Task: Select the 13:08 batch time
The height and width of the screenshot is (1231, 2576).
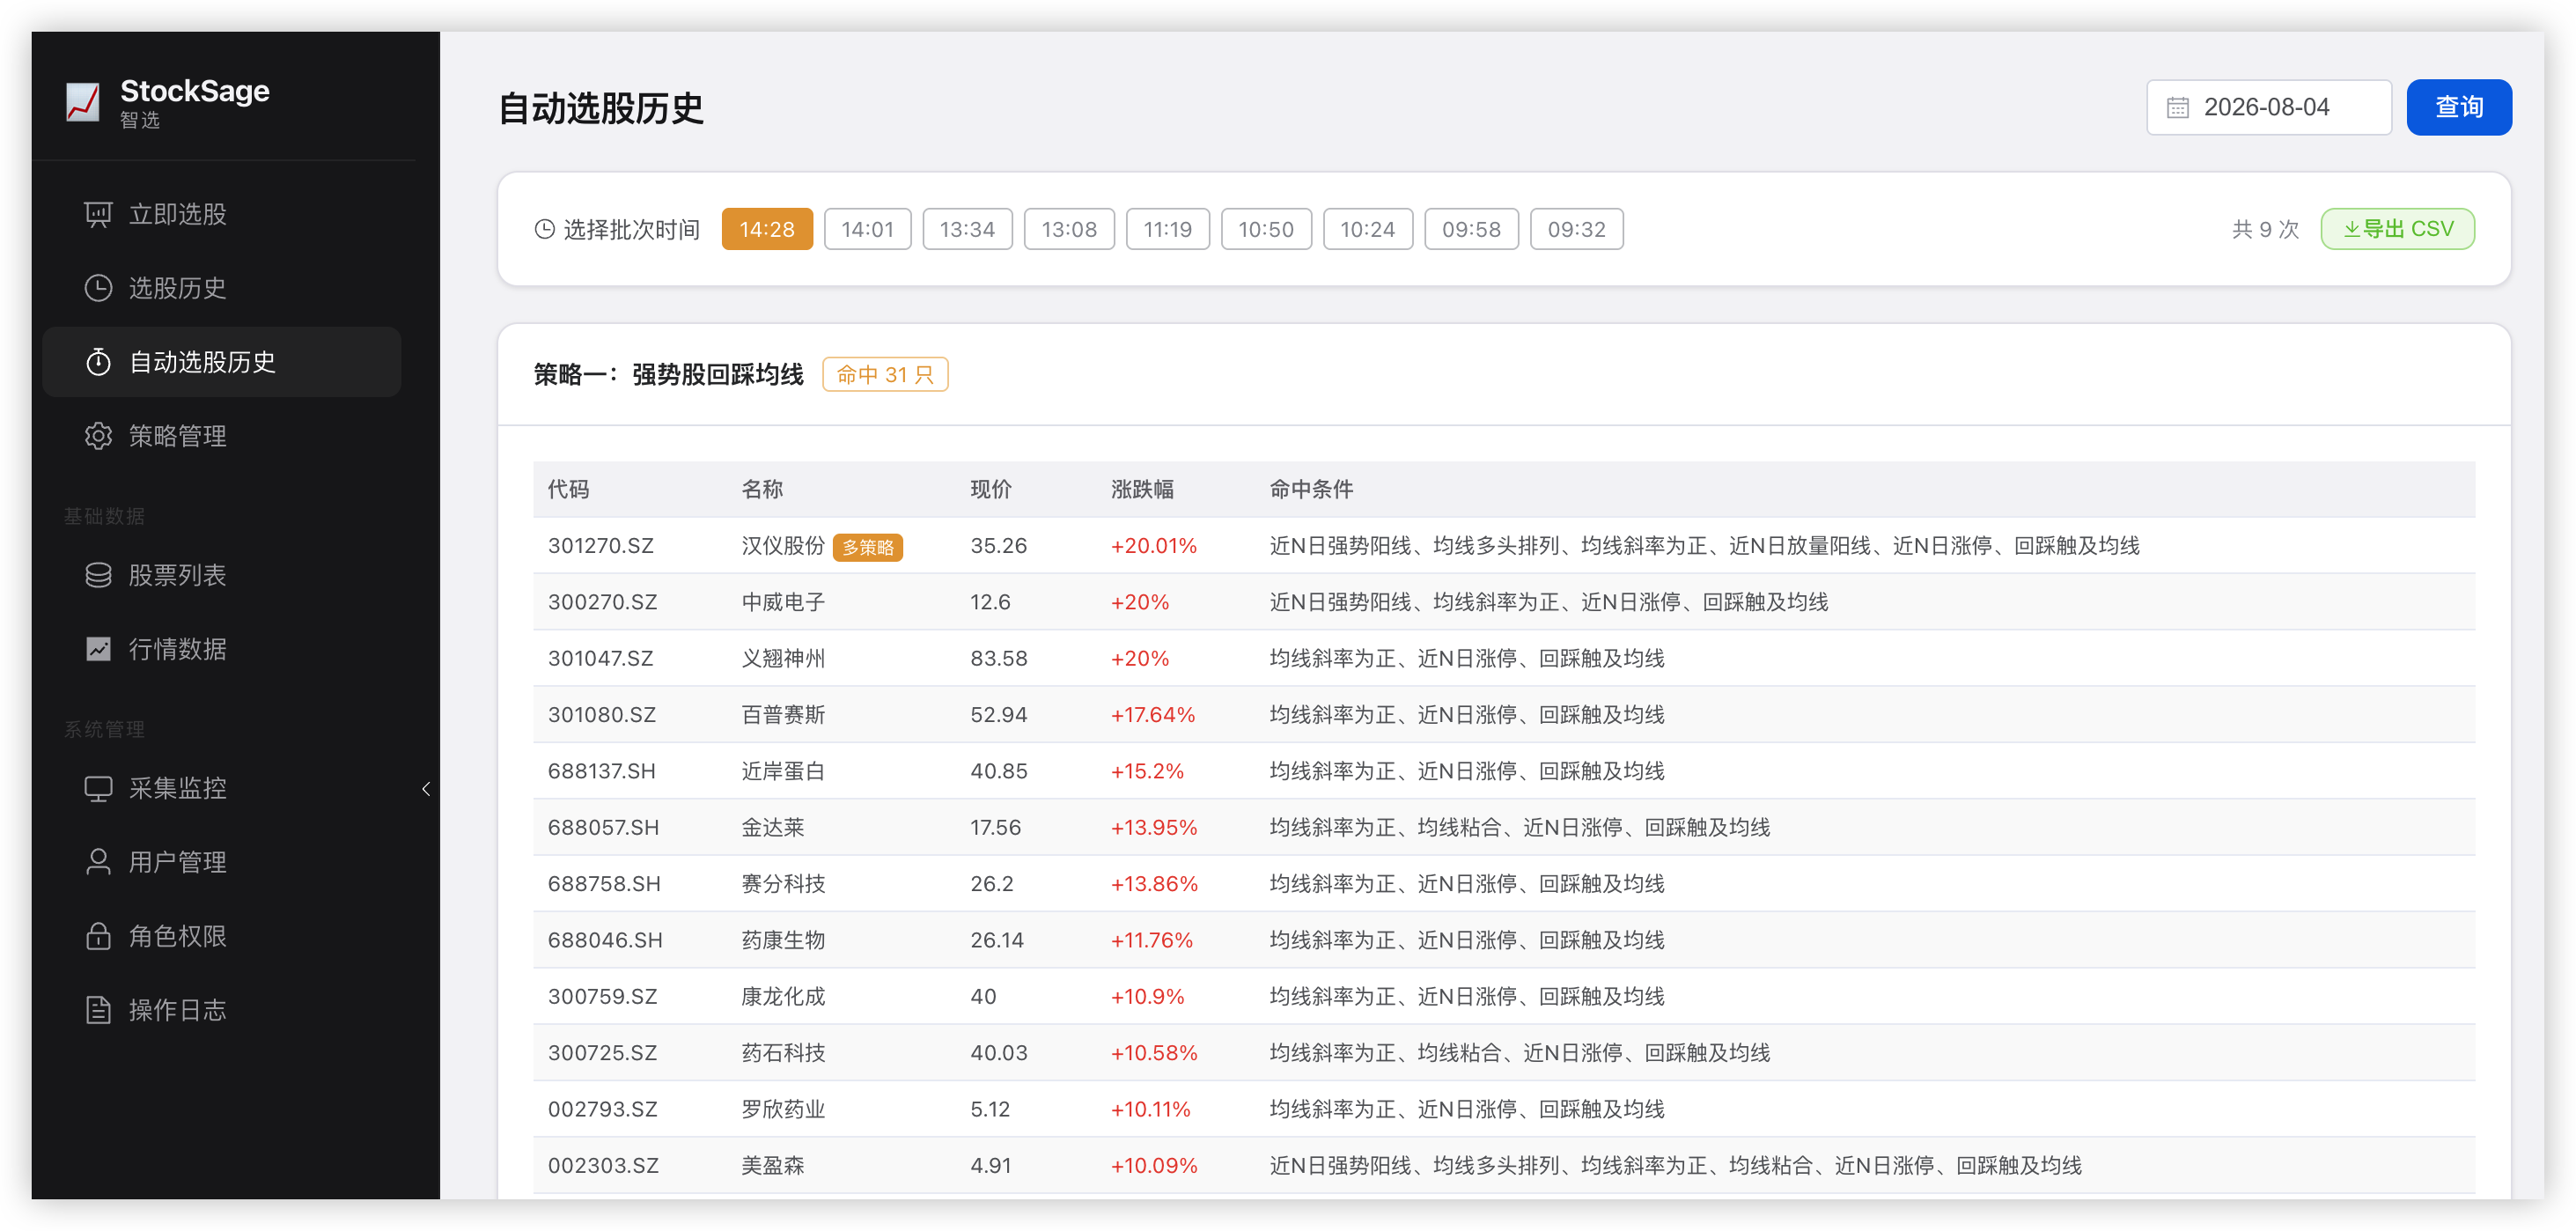Action: 1069,229
